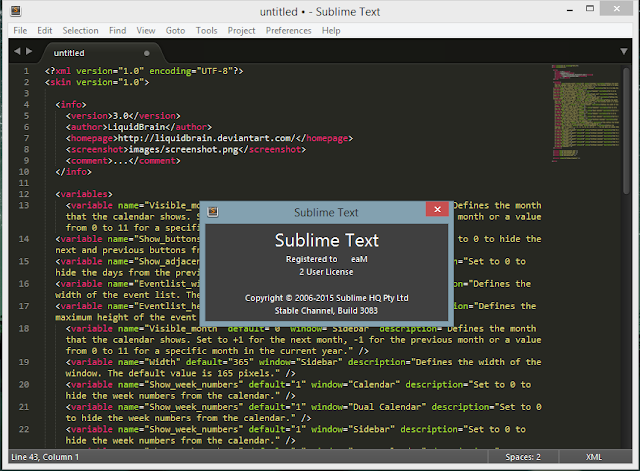Select the untitled tab
This screenshot has width=640, height=471.
[x=102, y=53]
